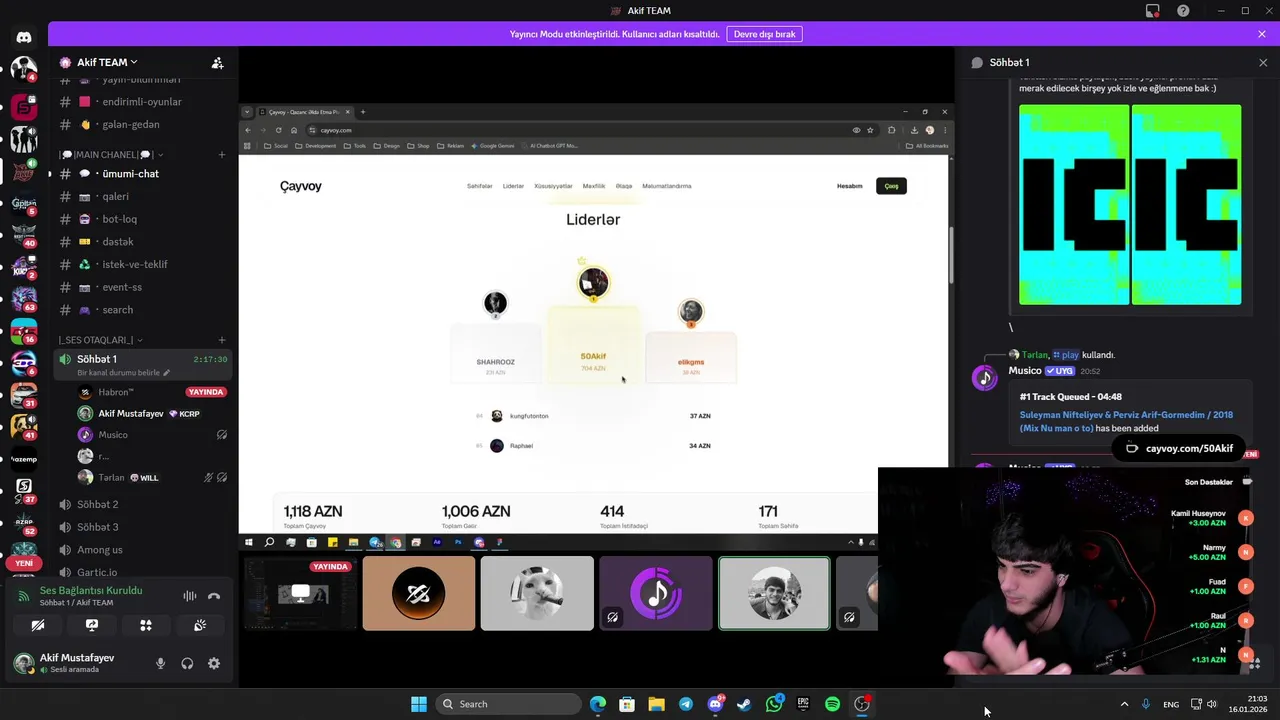
Task: Open Discord direct messages home icon
Action: [x=24, y=37]
